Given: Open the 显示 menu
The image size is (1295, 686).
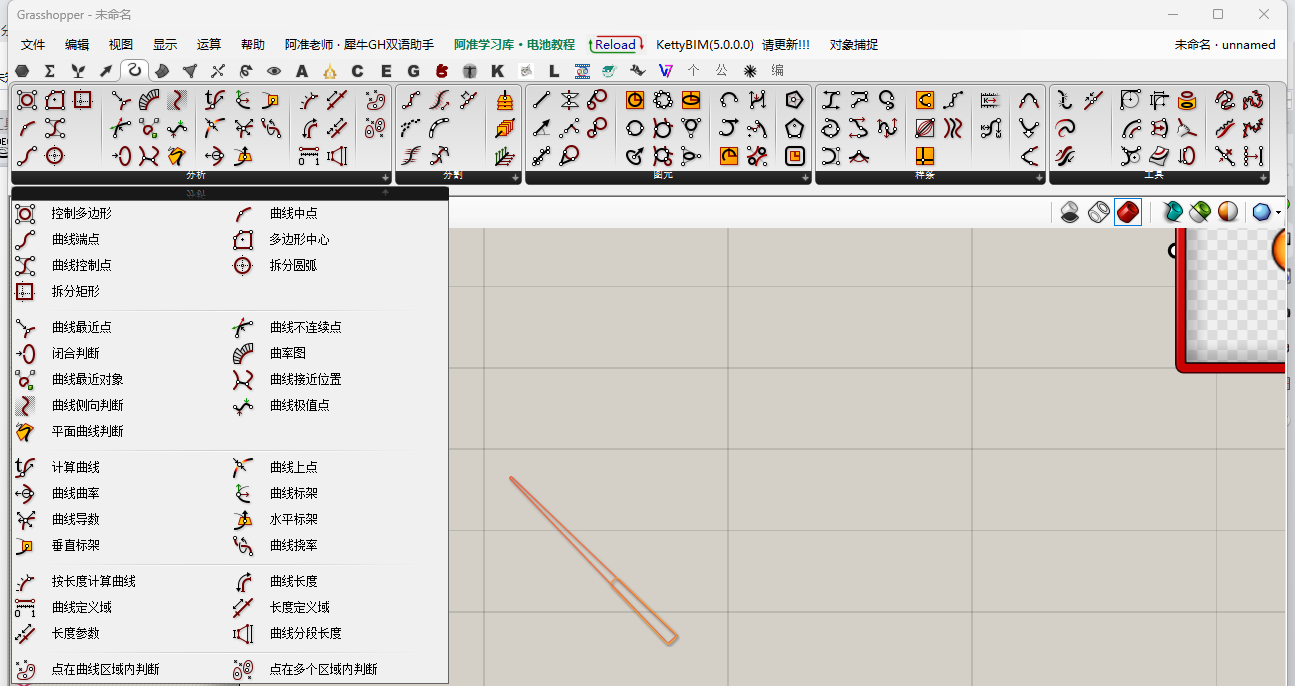Looking at the screenshot, I should [x=165, y=44].
